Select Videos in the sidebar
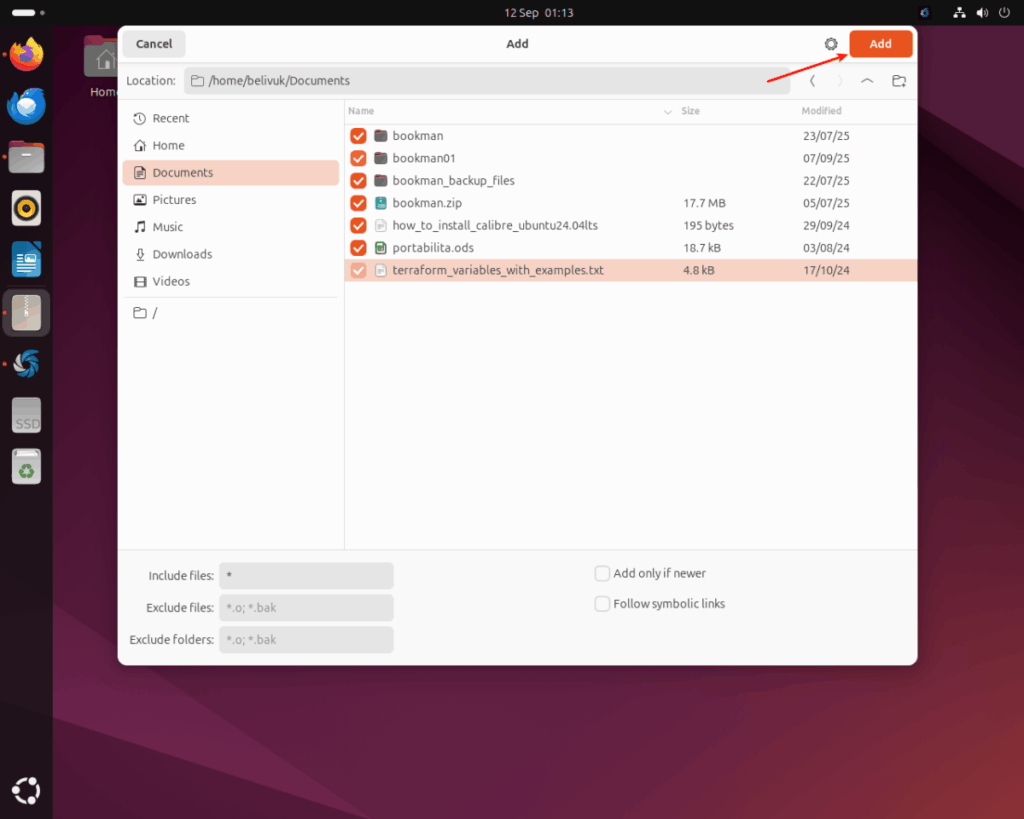 231,281
